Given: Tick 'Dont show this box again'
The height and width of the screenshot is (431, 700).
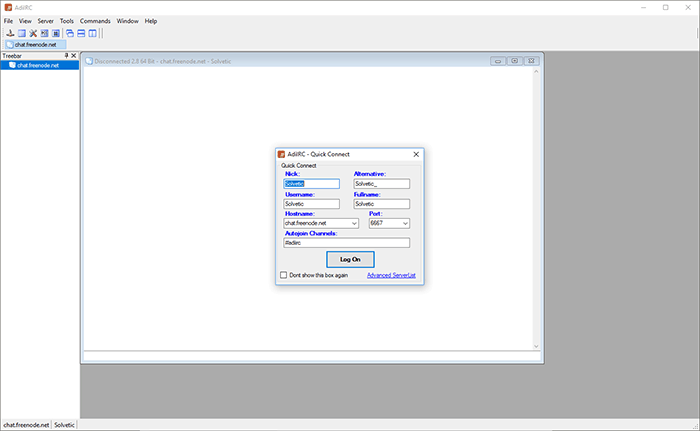Looking at the screenshot, I should (283, 275).
